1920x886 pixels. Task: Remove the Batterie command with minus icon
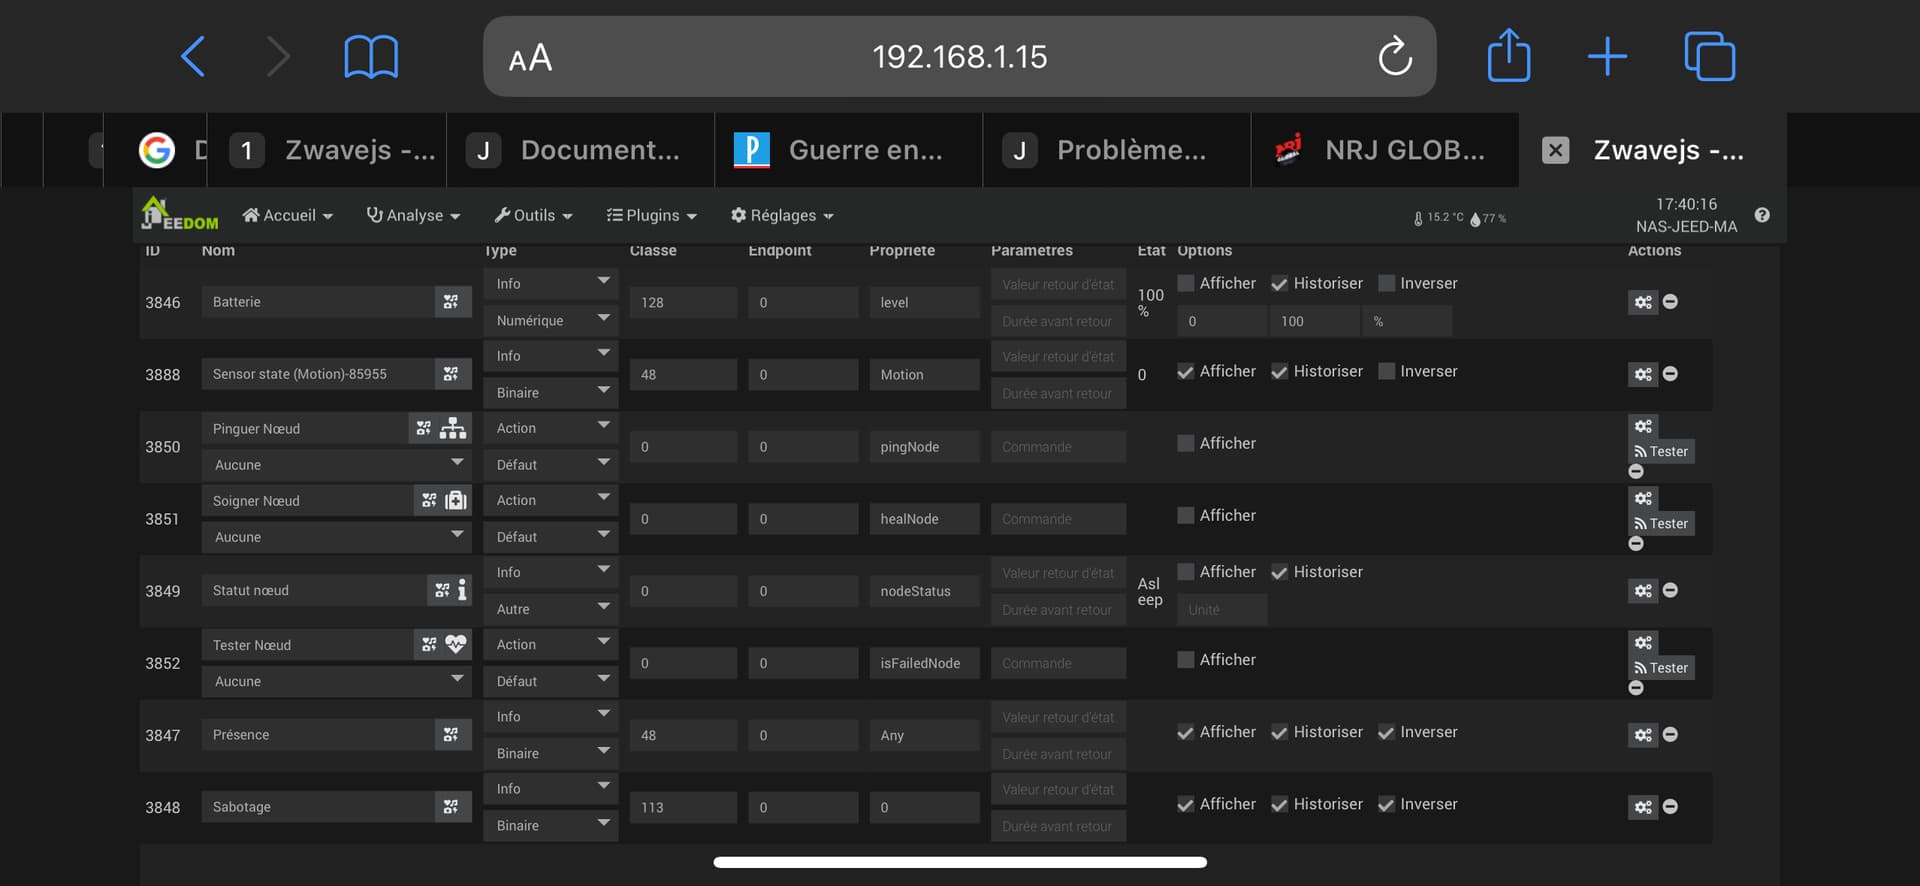1670,302
